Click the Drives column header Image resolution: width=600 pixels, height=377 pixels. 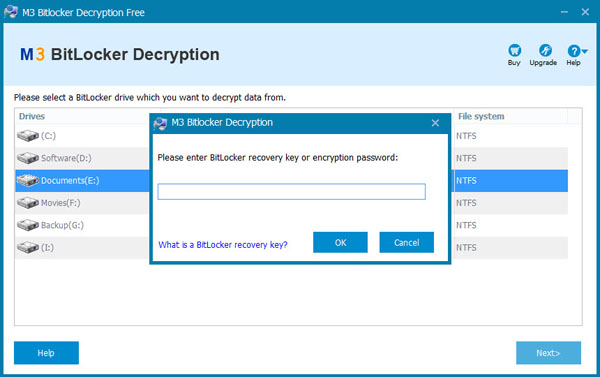pos(32,116)
